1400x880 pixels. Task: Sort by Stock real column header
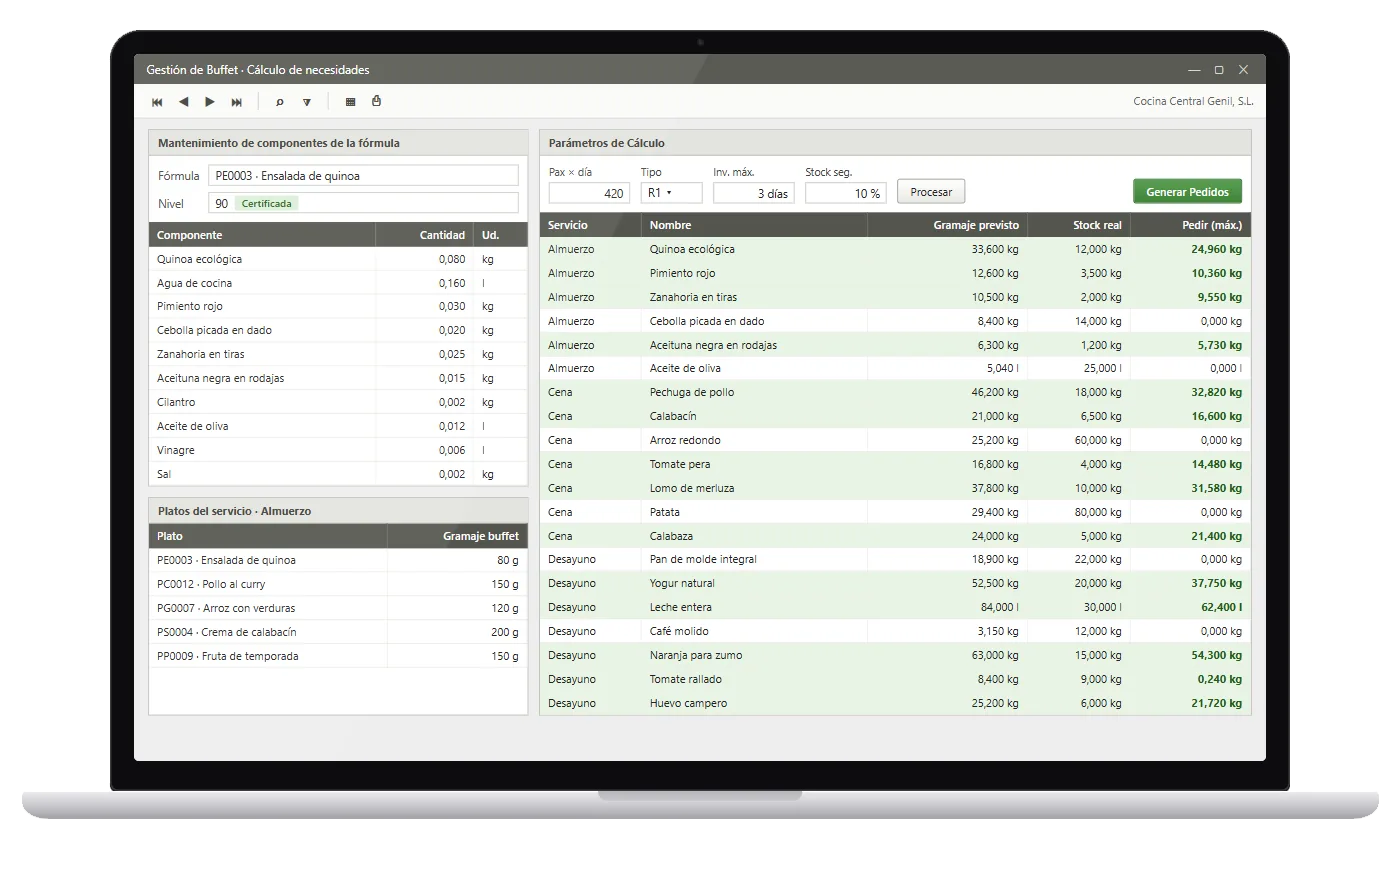(x=1078, y=225)
